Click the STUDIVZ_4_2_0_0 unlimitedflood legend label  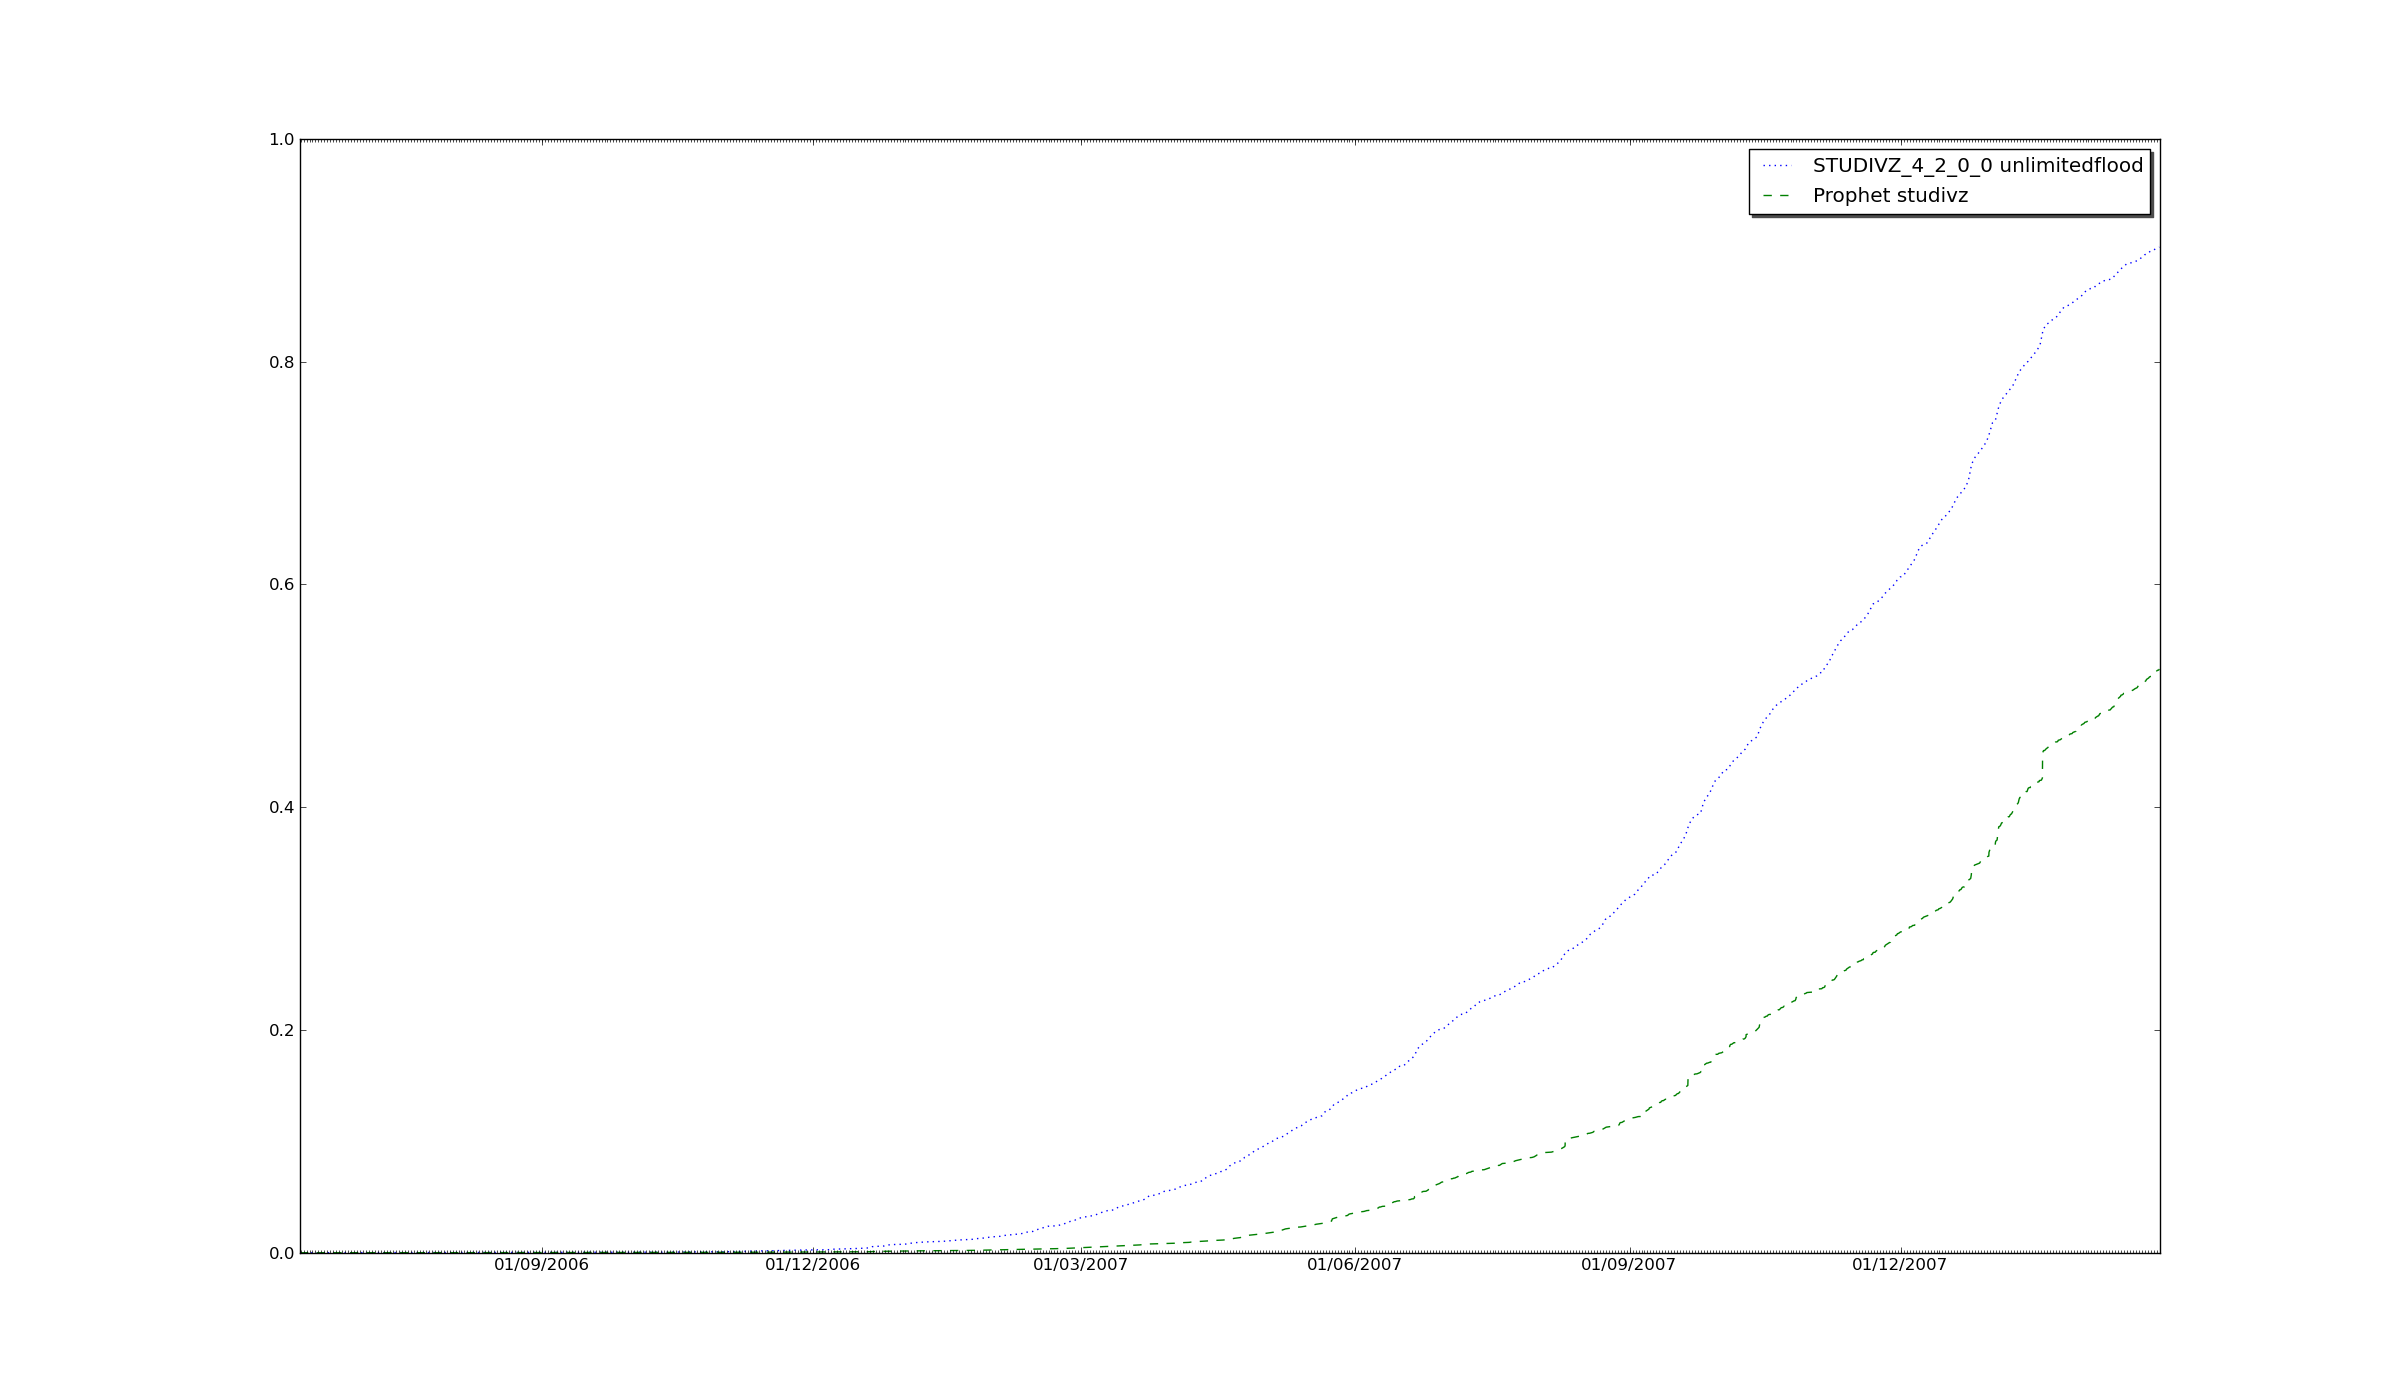[x=1977, y=166]
